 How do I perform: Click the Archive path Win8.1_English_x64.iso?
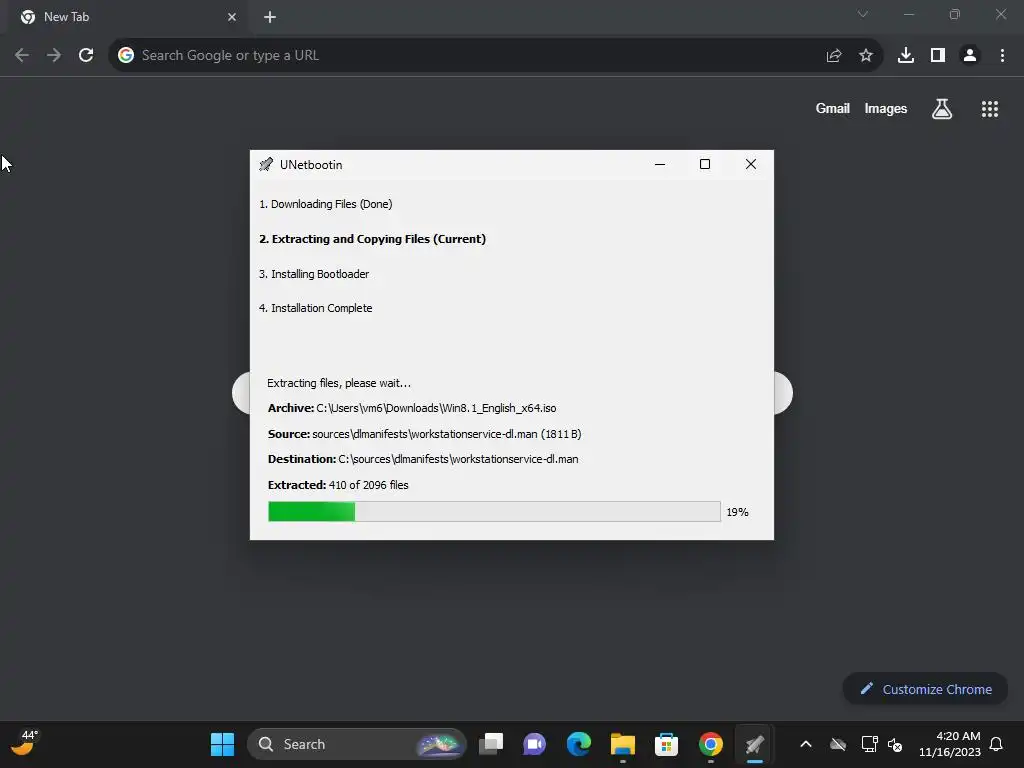point(436,408)
